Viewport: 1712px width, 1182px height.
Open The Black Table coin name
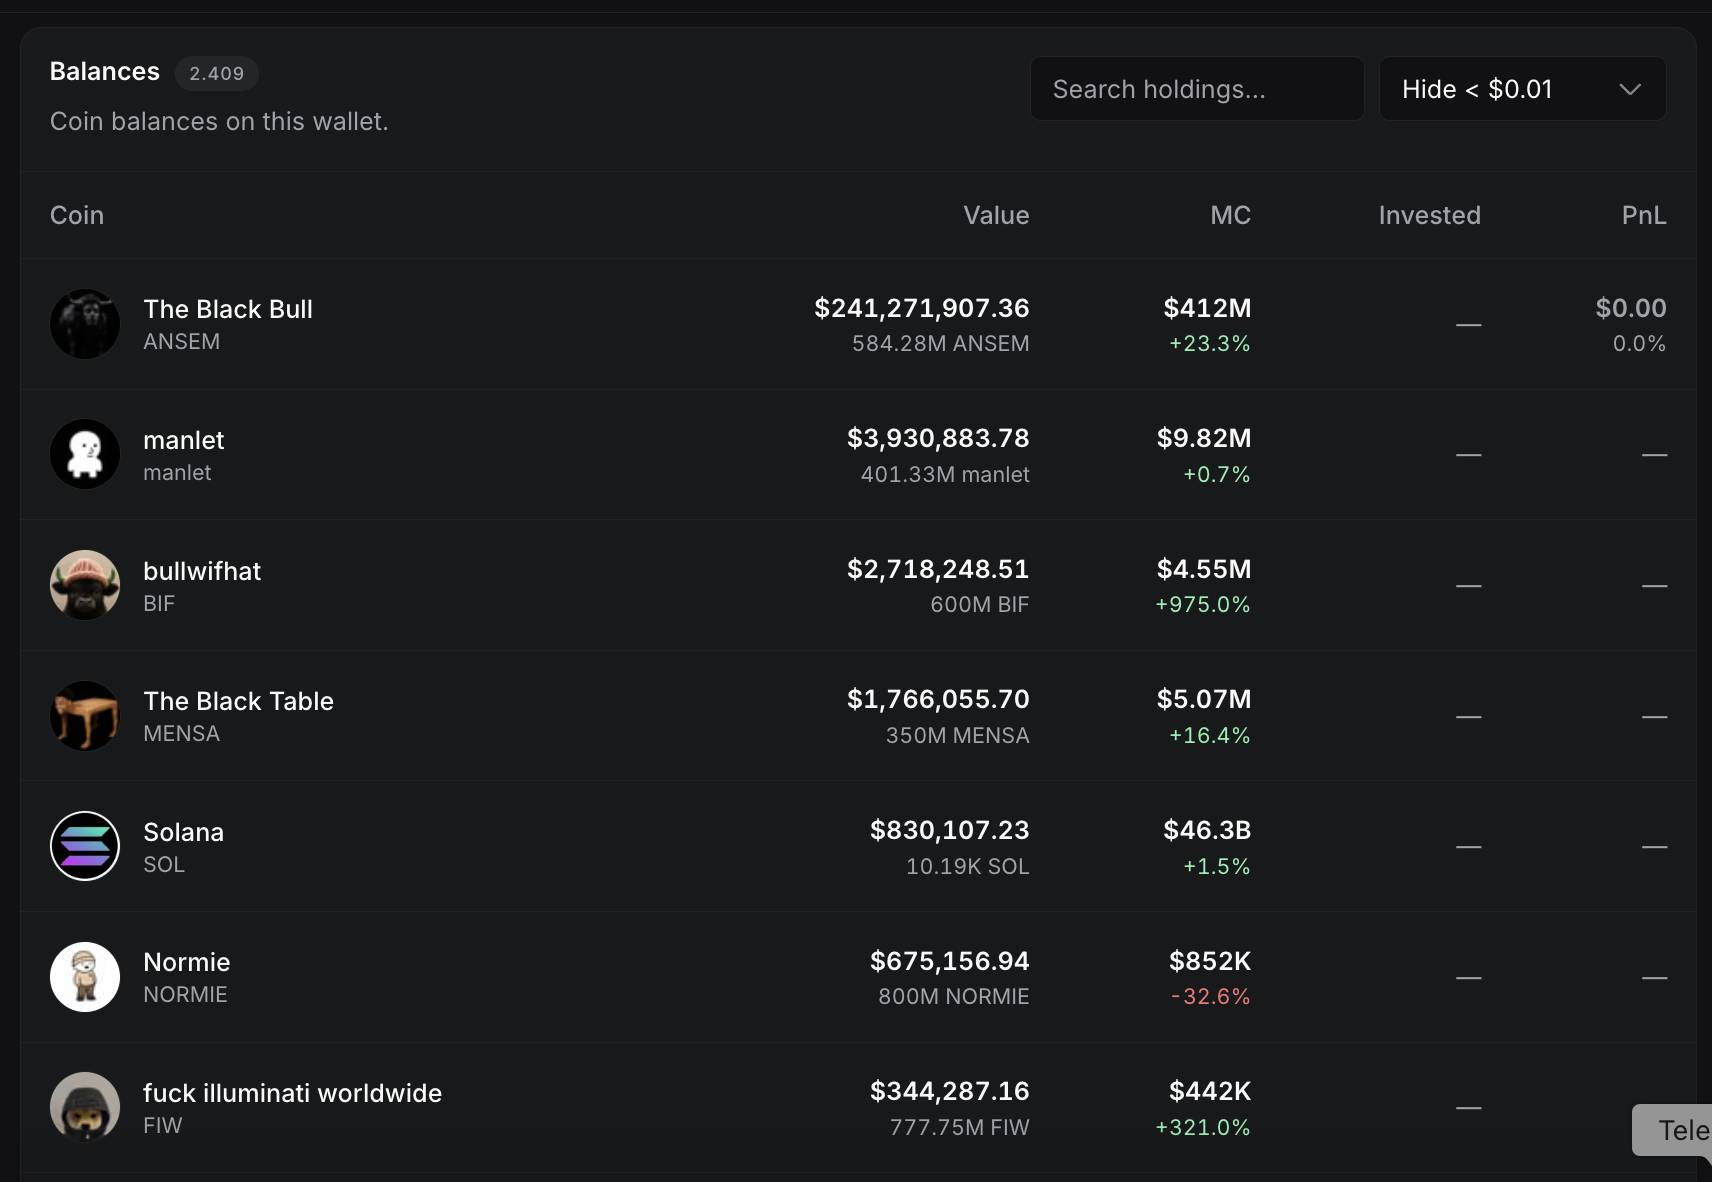[238, 701]
